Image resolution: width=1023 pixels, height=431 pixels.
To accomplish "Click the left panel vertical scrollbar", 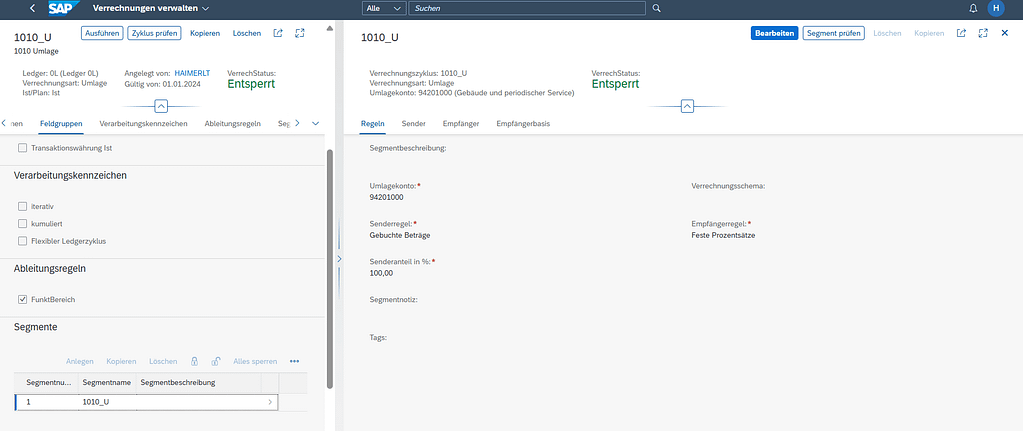I will 330,269.
